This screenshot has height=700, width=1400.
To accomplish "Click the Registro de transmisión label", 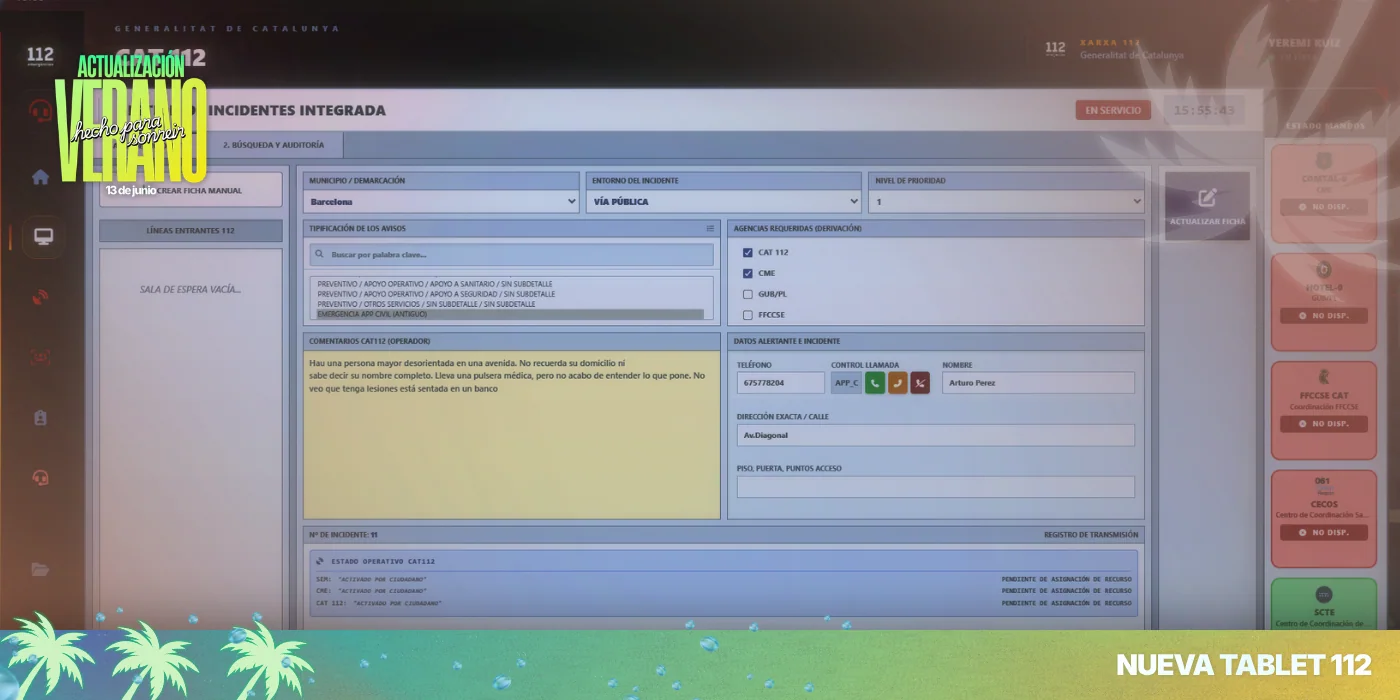I will [x=1091, y=535].
